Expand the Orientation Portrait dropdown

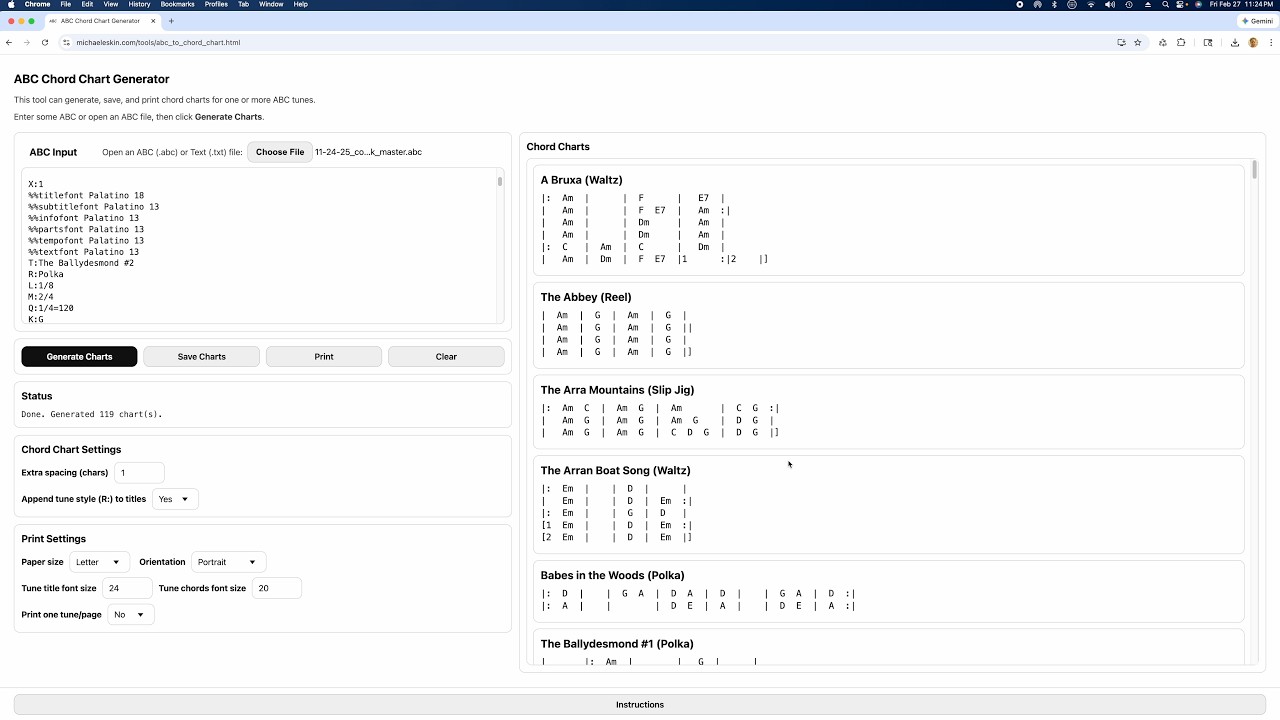(x=229, y=562)
